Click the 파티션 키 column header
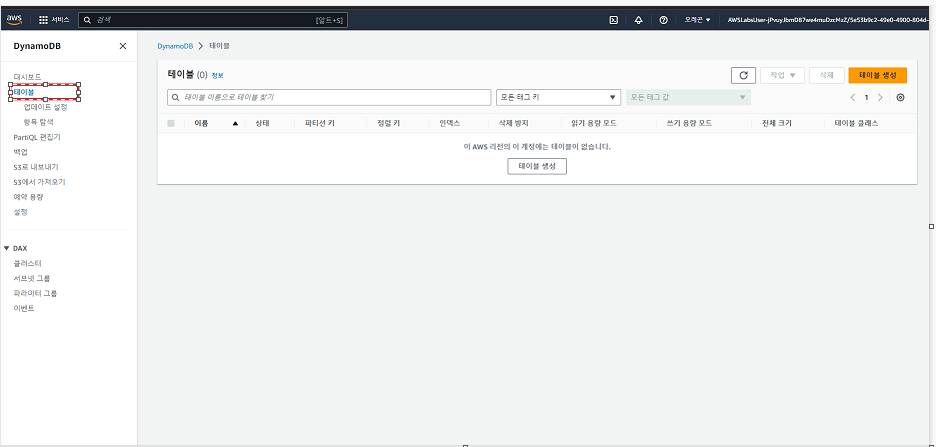The height and width of the screenshot is (447, 936). 319,124
